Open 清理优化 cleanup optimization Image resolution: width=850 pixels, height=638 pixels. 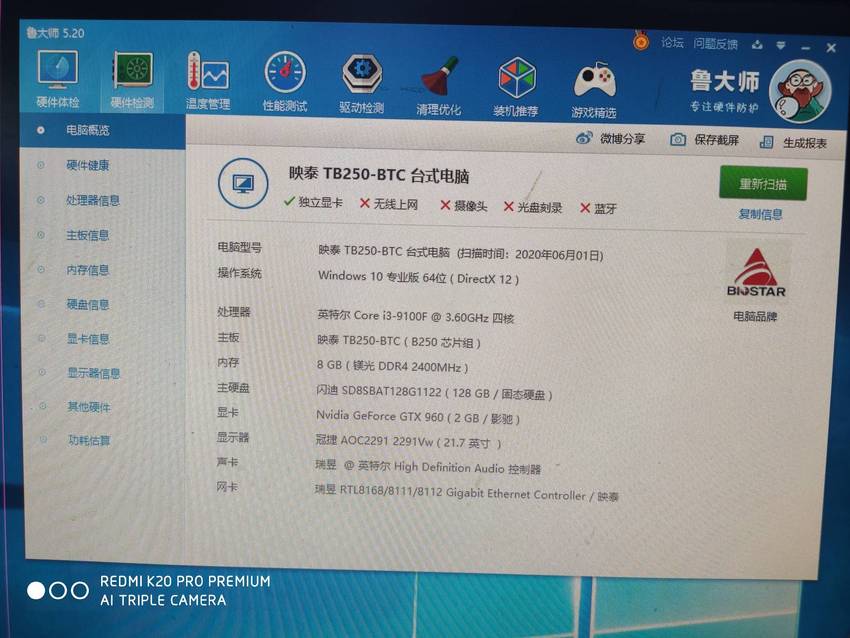(439, 86)
